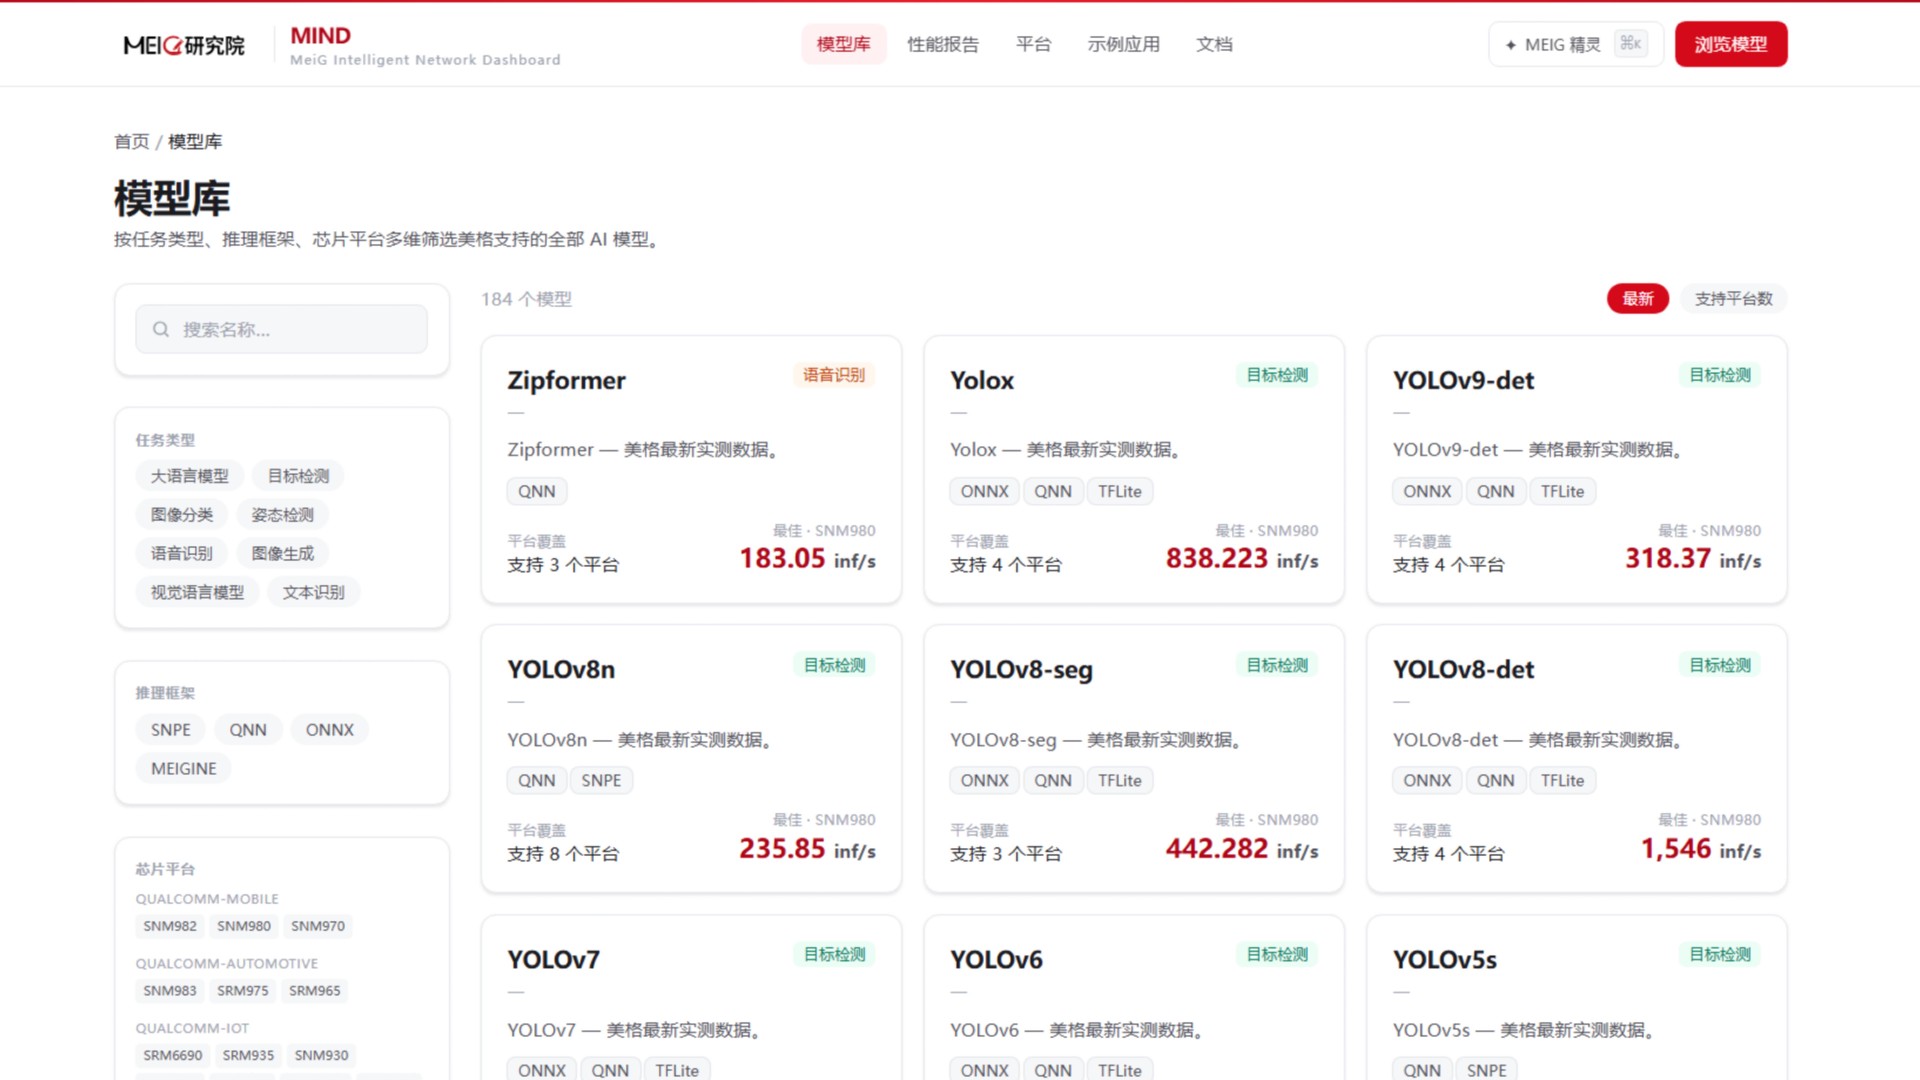Click the 838.223 inf/s value

[x=1242, y=558]
